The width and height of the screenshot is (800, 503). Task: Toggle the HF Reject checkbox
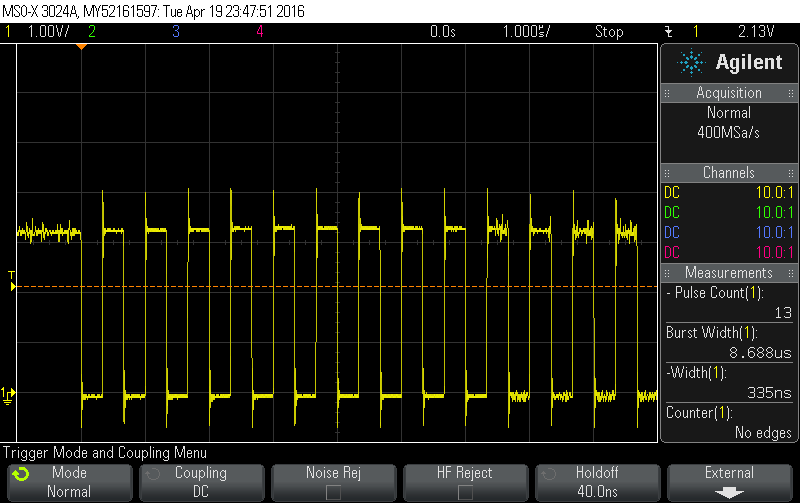[464, 492]
